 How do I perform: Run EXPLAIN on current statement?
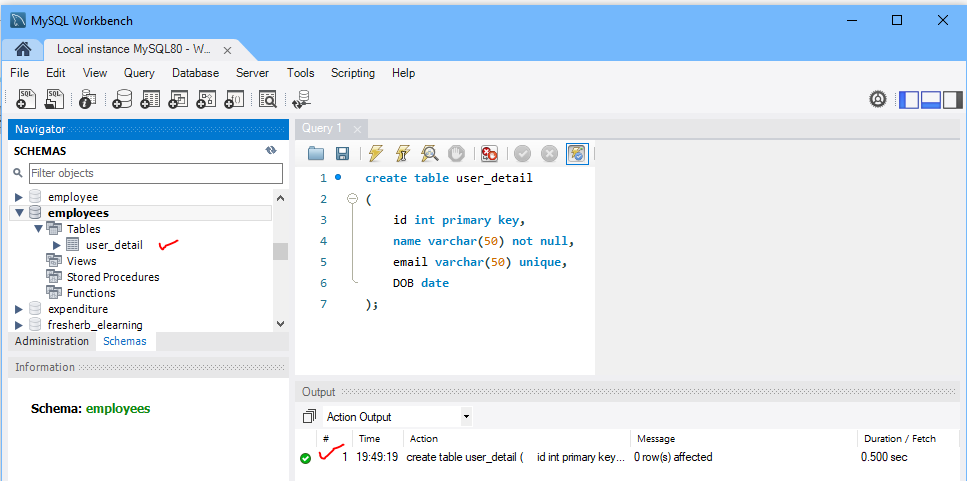[429, 153]
